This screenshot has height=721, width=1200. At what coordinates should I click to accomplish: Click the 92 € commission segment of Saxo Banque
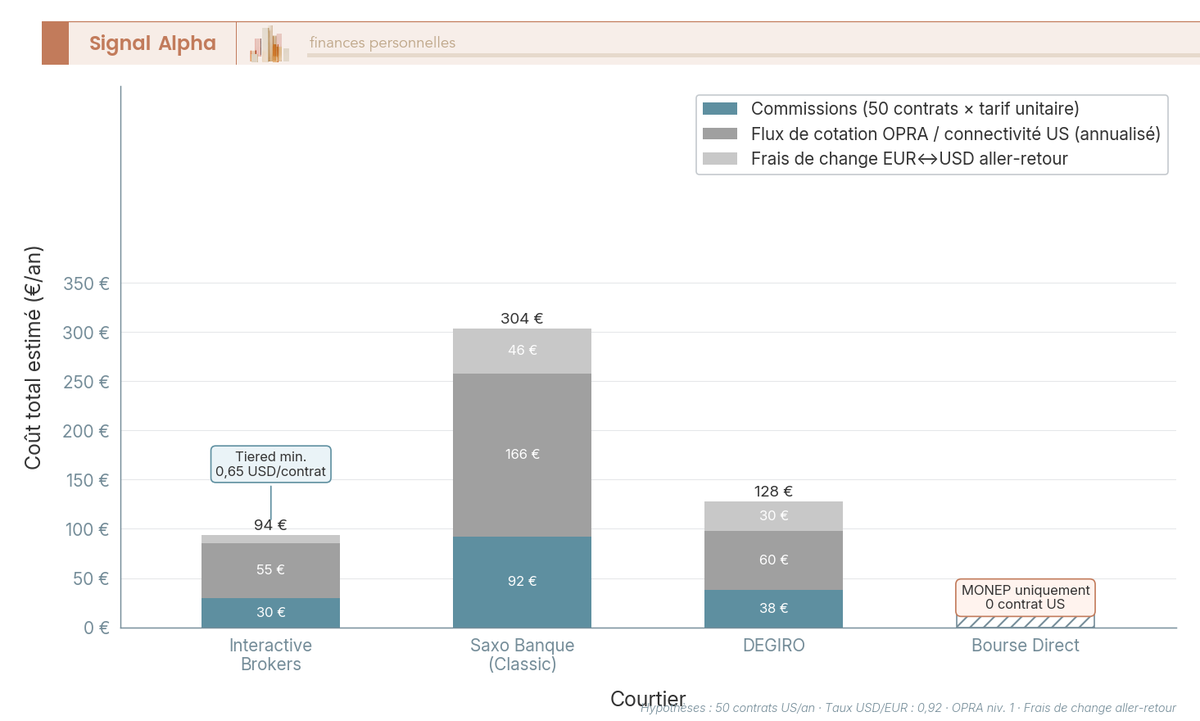(522, 582)
